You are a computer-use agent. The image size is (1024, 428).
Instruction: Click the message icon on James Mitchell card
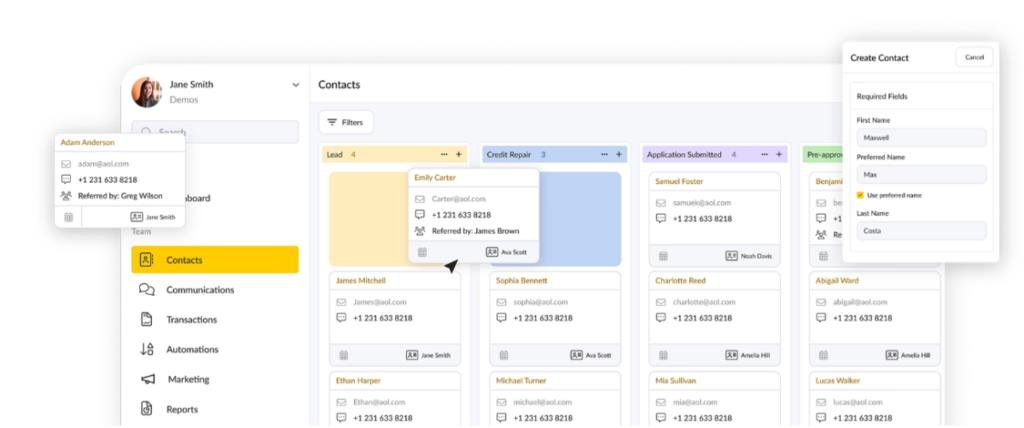coord(341,318)
